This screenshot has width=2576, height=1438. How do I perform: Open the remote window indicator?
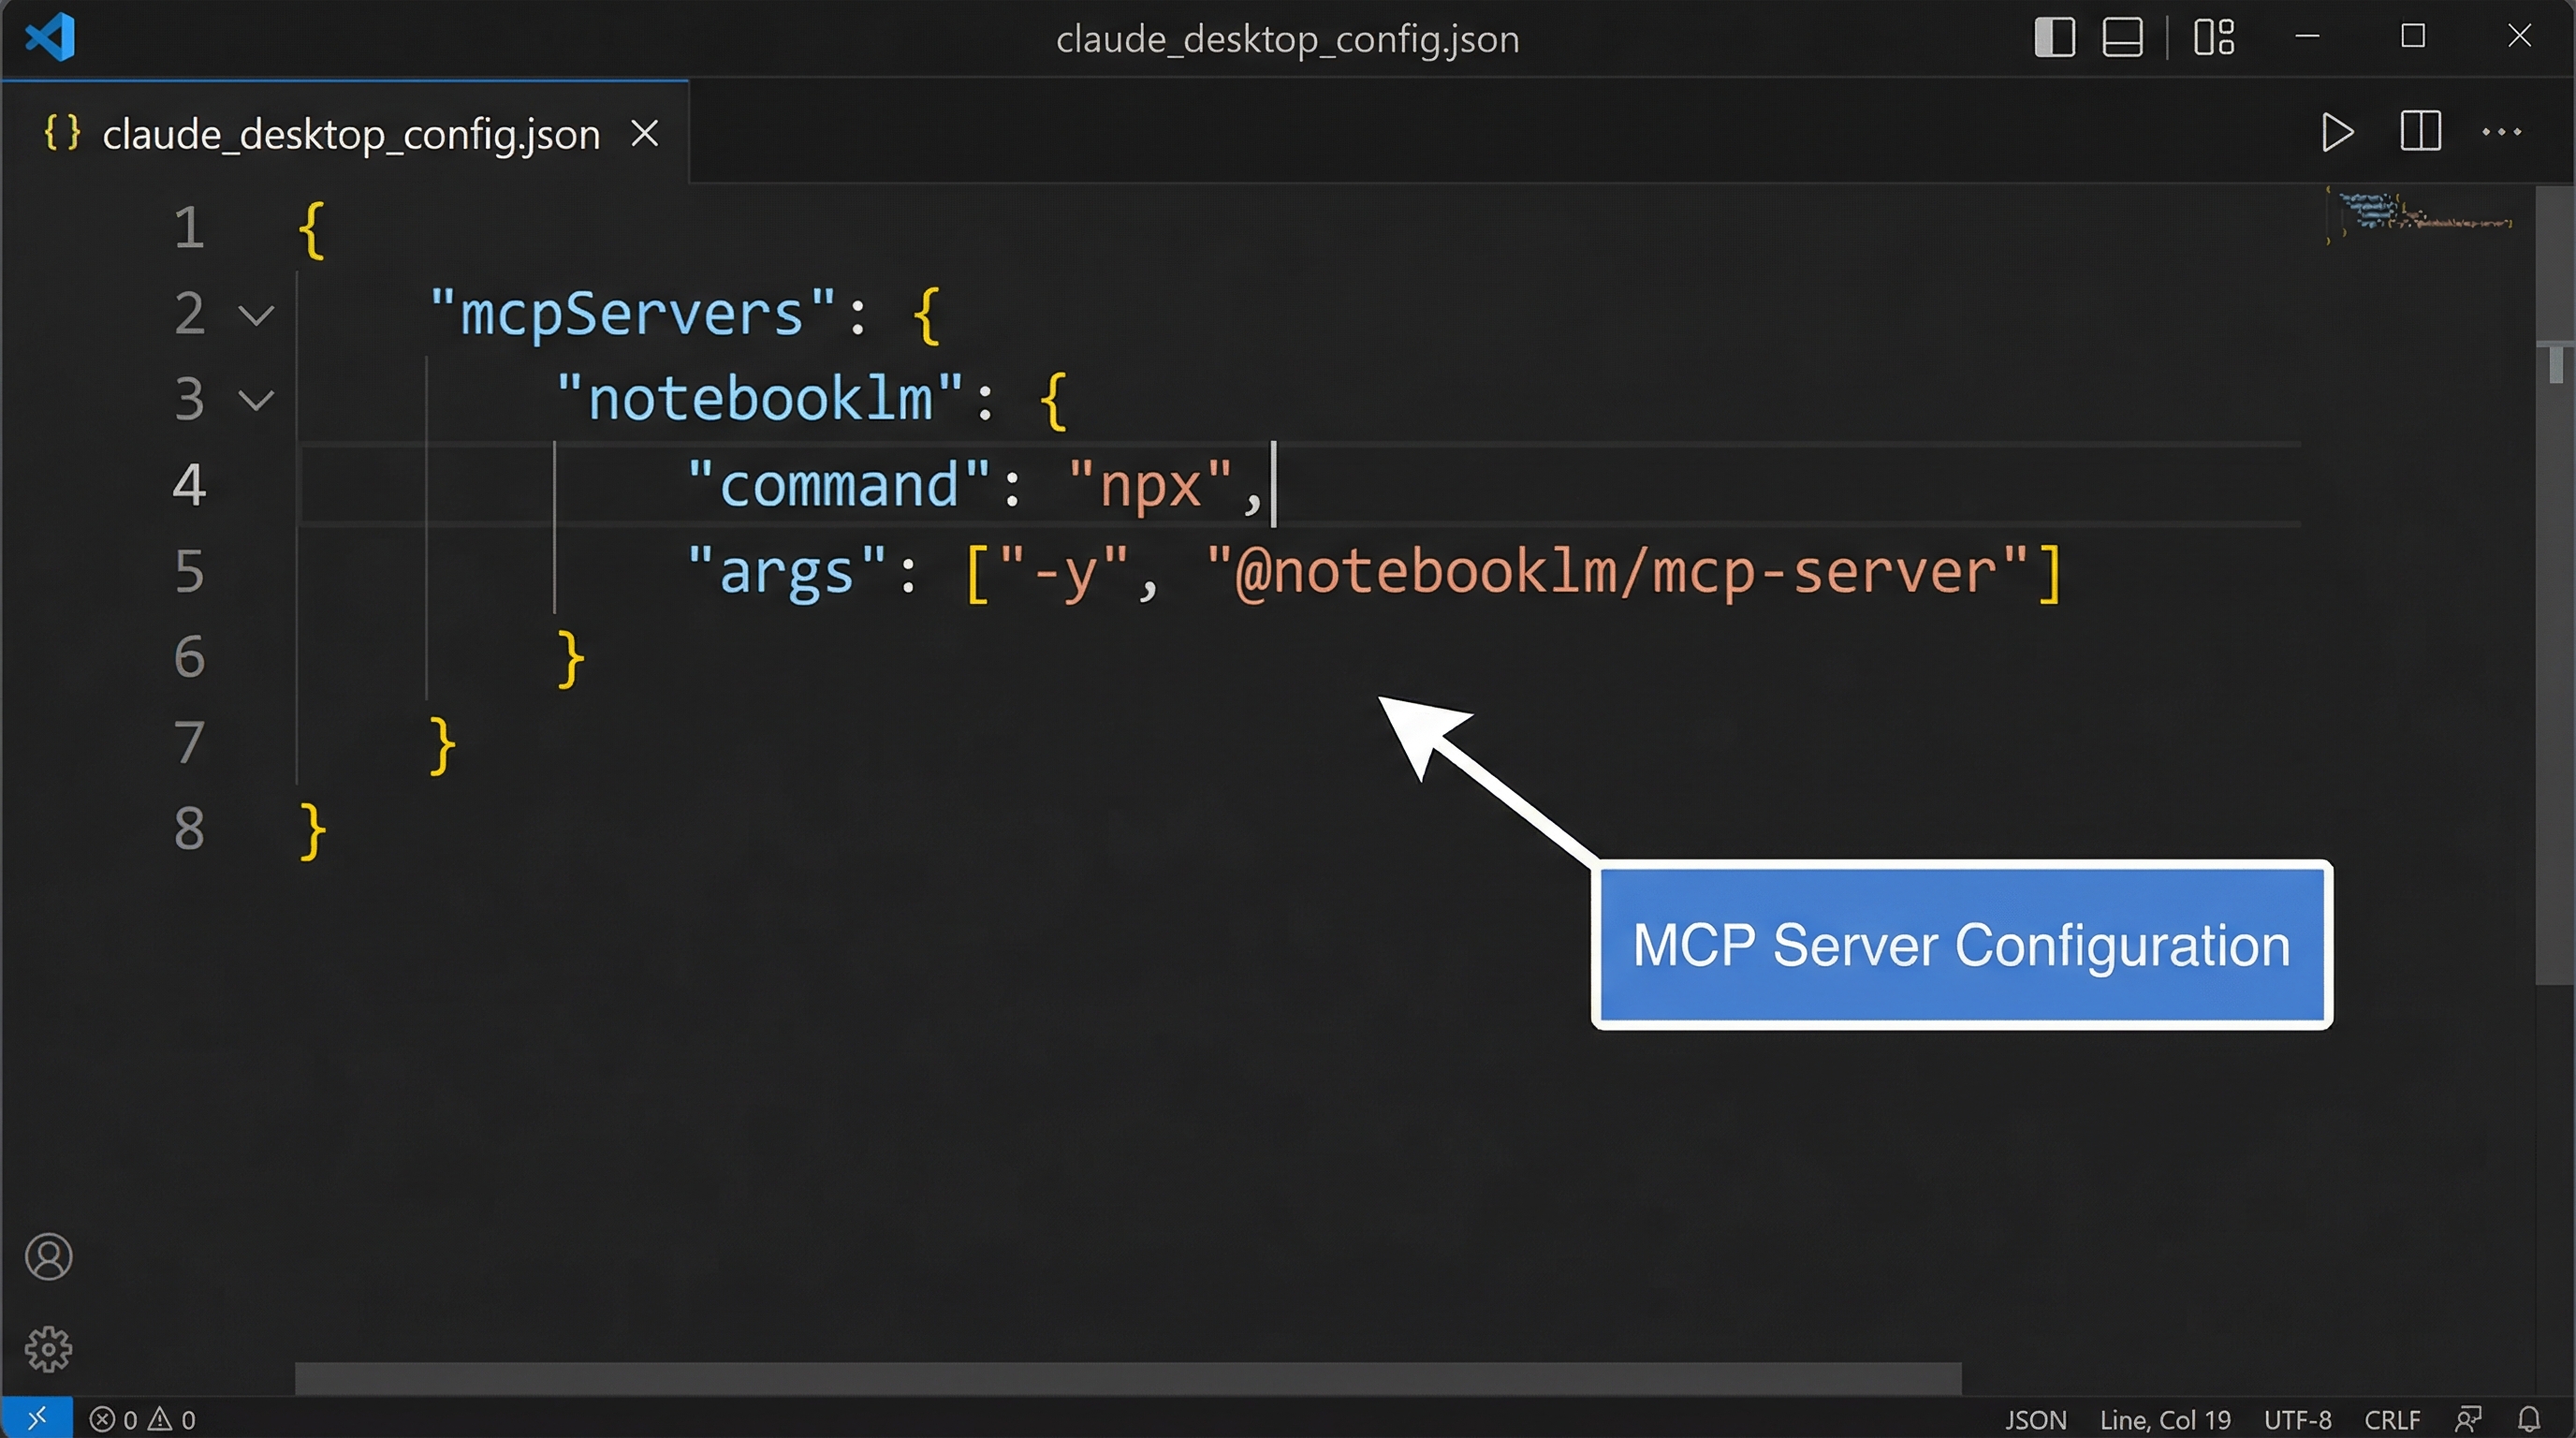click(x=37, y=1418)
